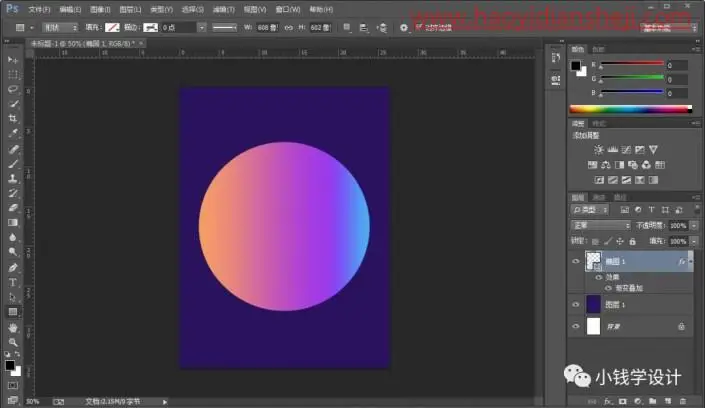This screenshot has width=705, height=408.
Task: Open shape mode dropdown in options bar
Action: pyautogui.click(x=60, y=28)
